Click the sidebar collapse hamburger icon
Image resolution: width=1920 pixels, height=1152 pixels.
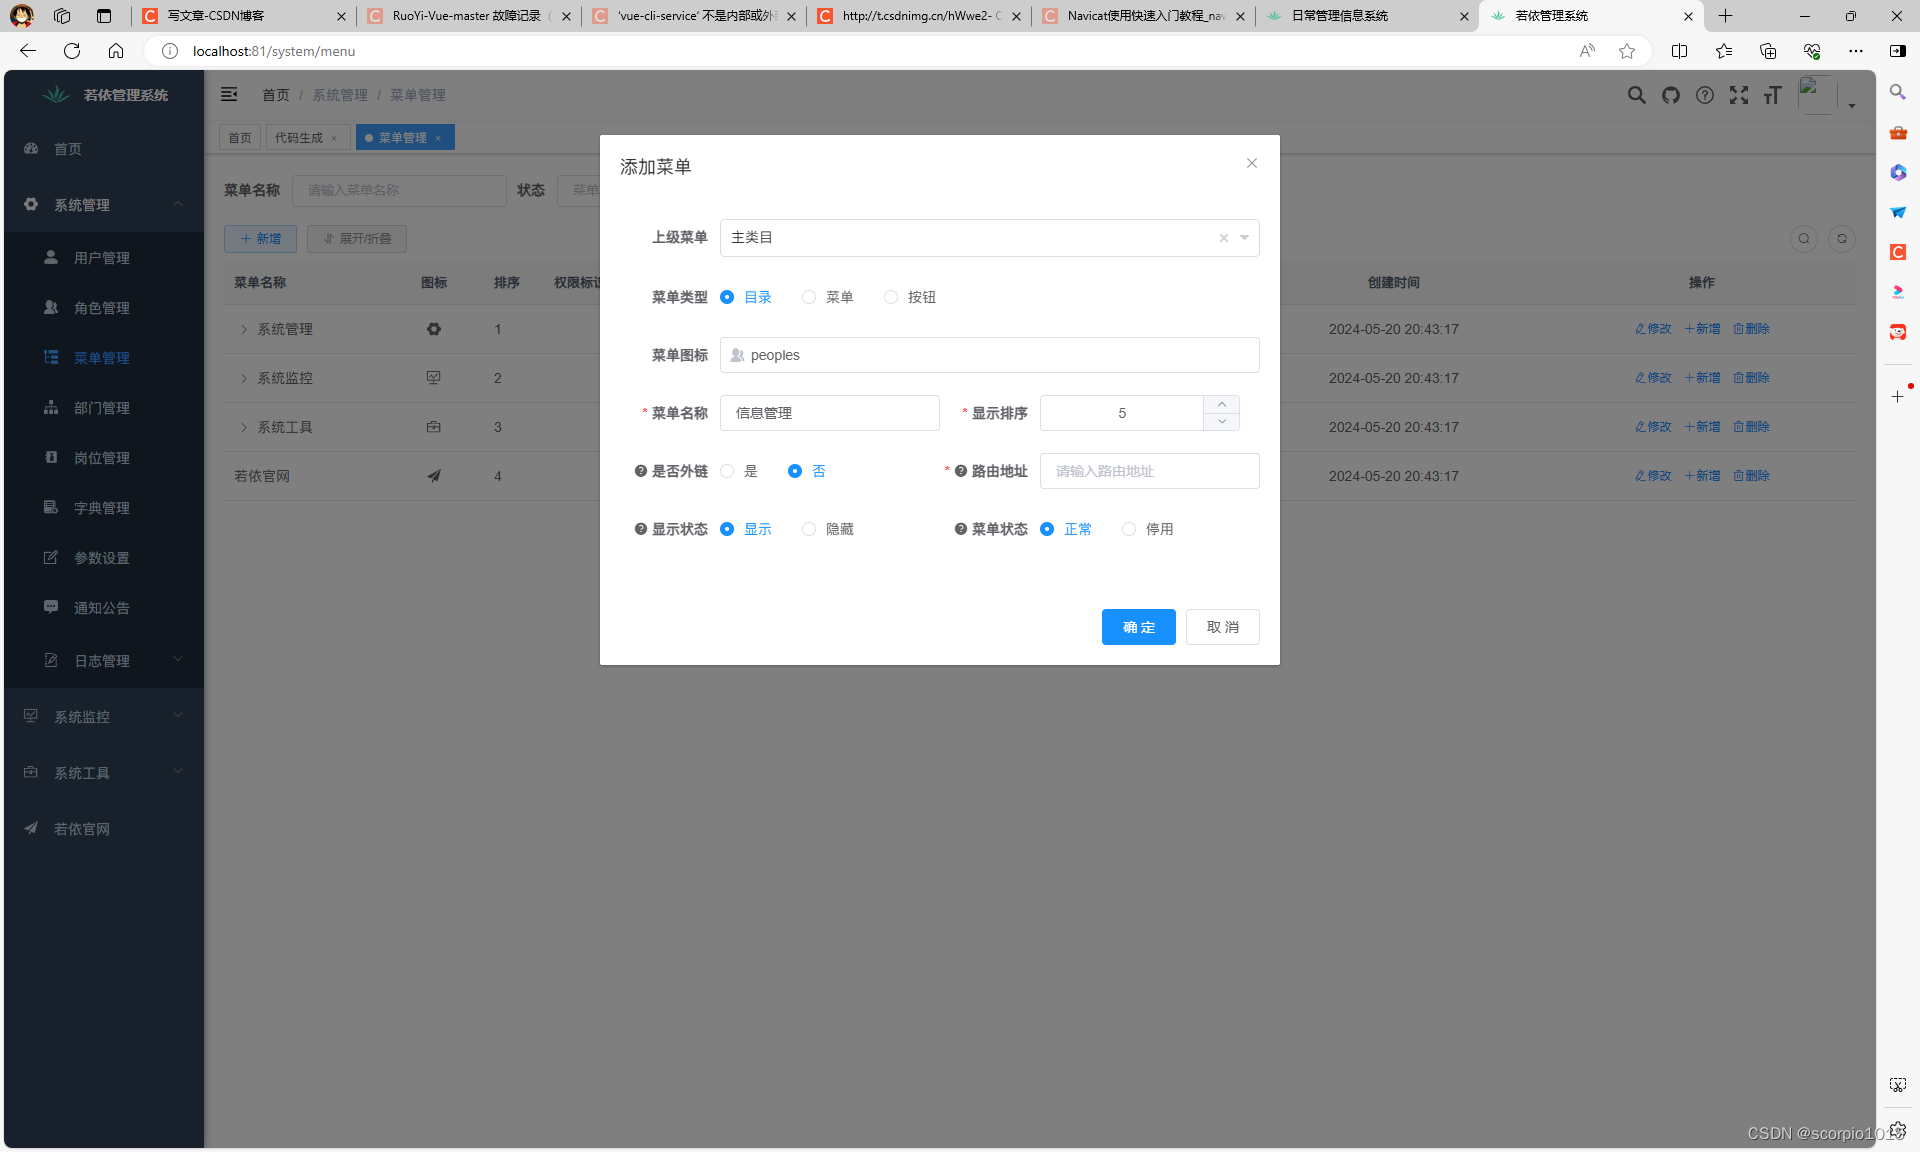pyautogui.click(x=229, y=94)
